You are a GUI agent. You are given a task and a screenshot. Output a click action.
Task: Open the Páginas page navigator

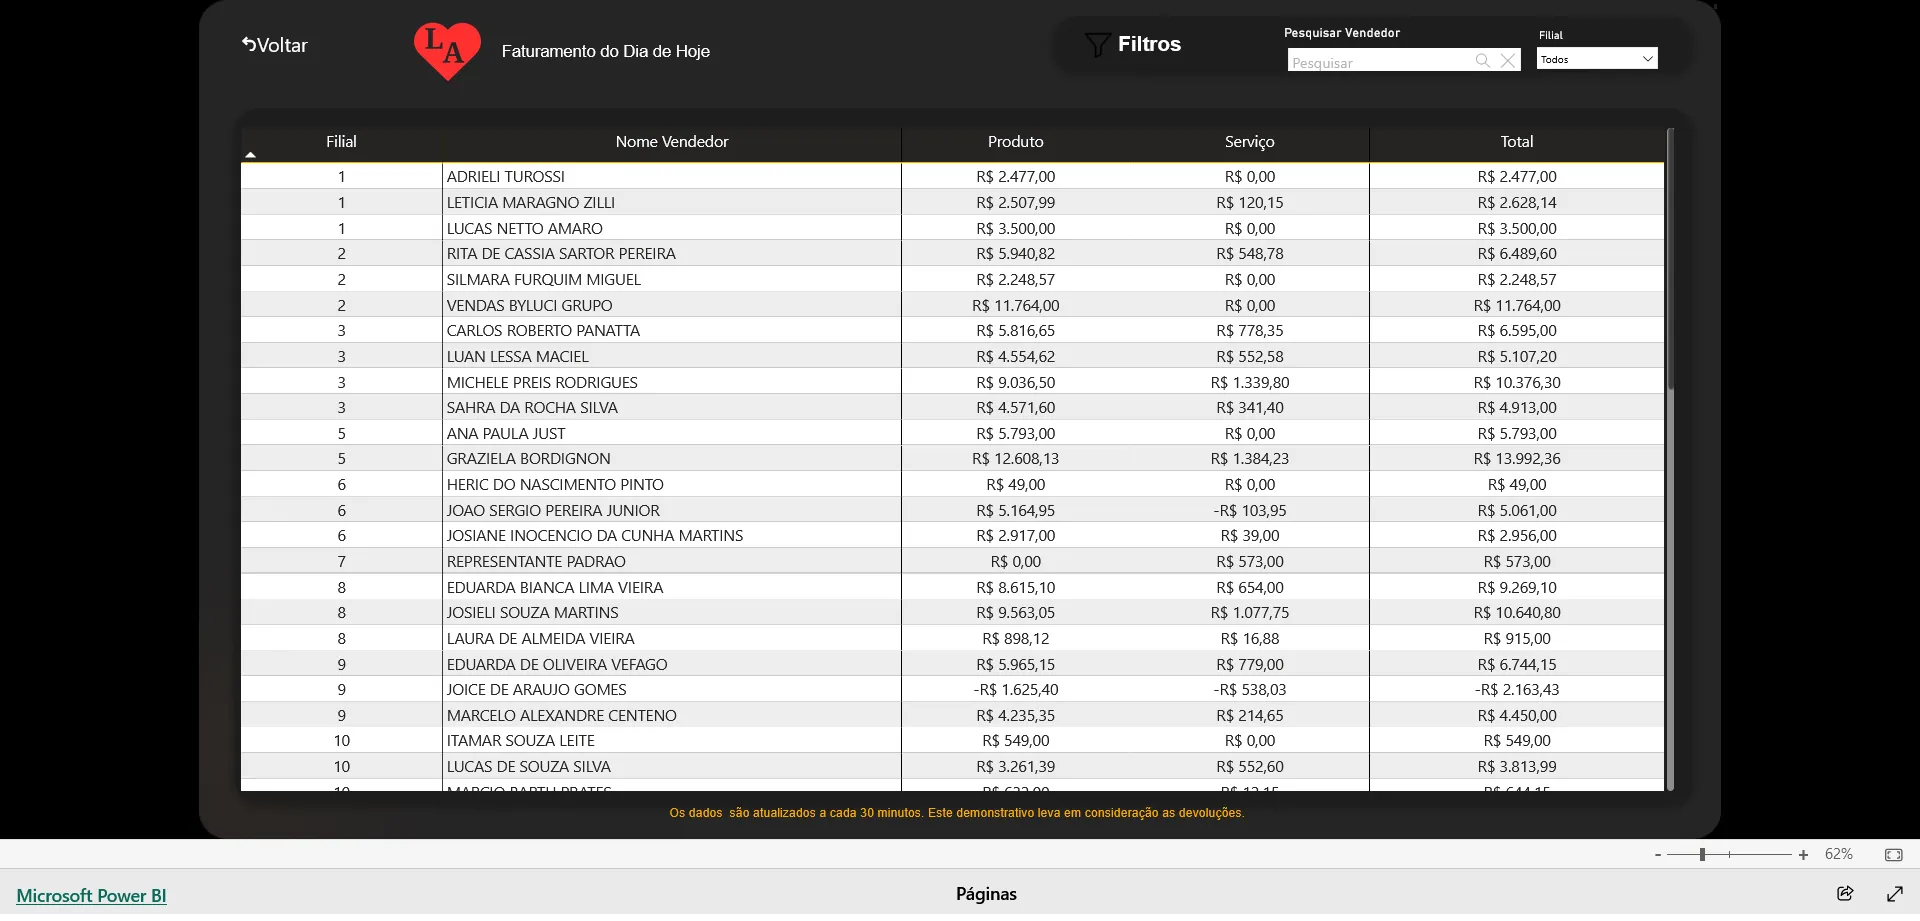(986, 894)
